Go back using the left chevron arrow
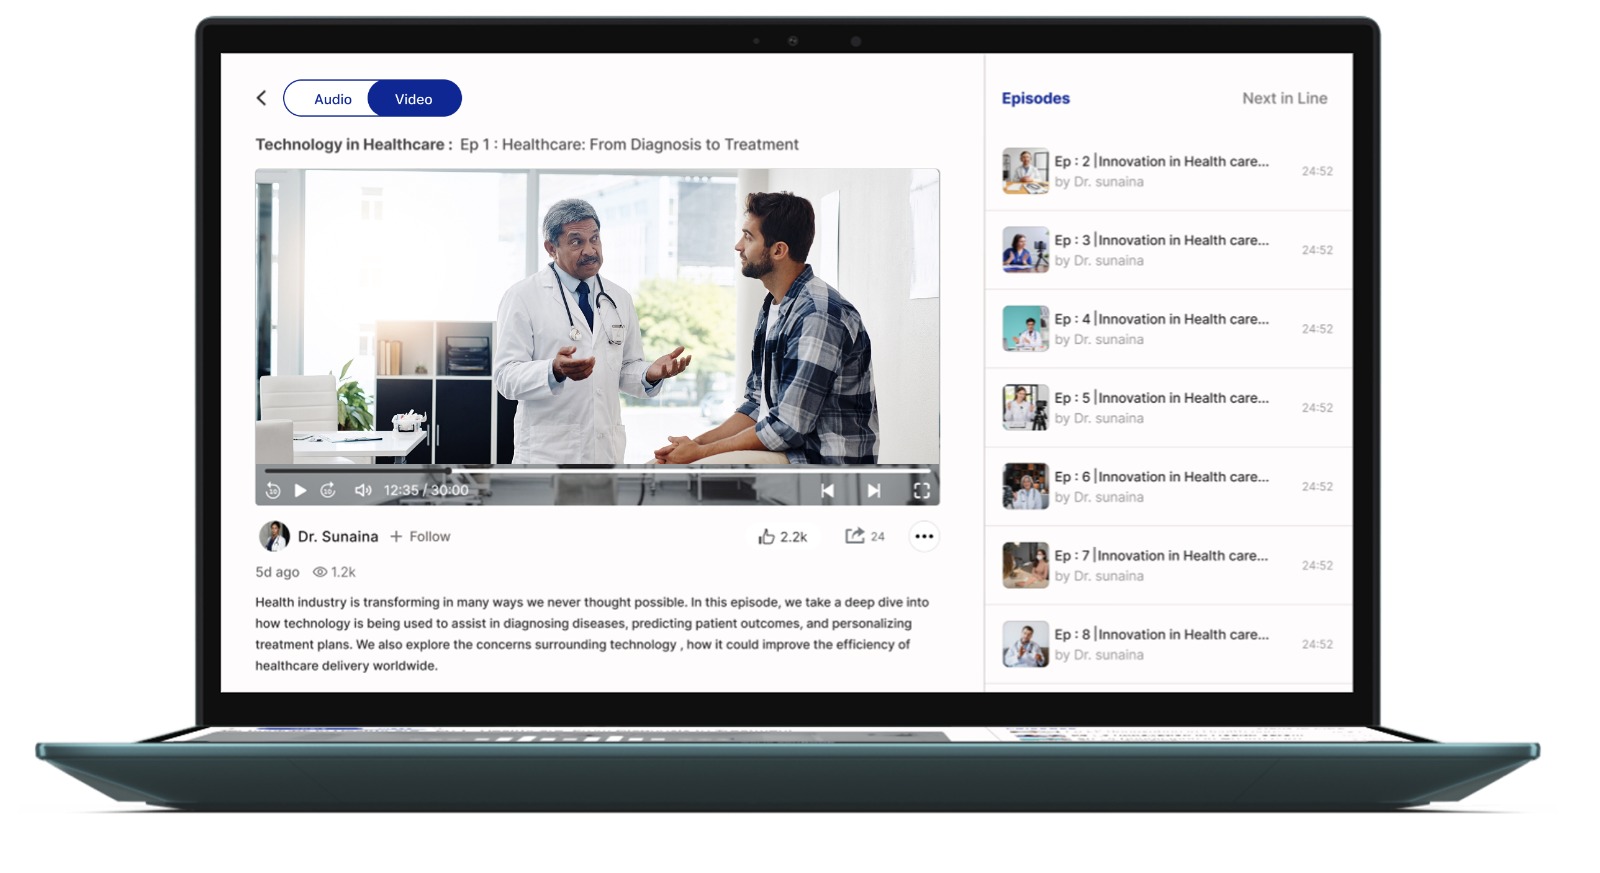 click(x=262, y=98)
